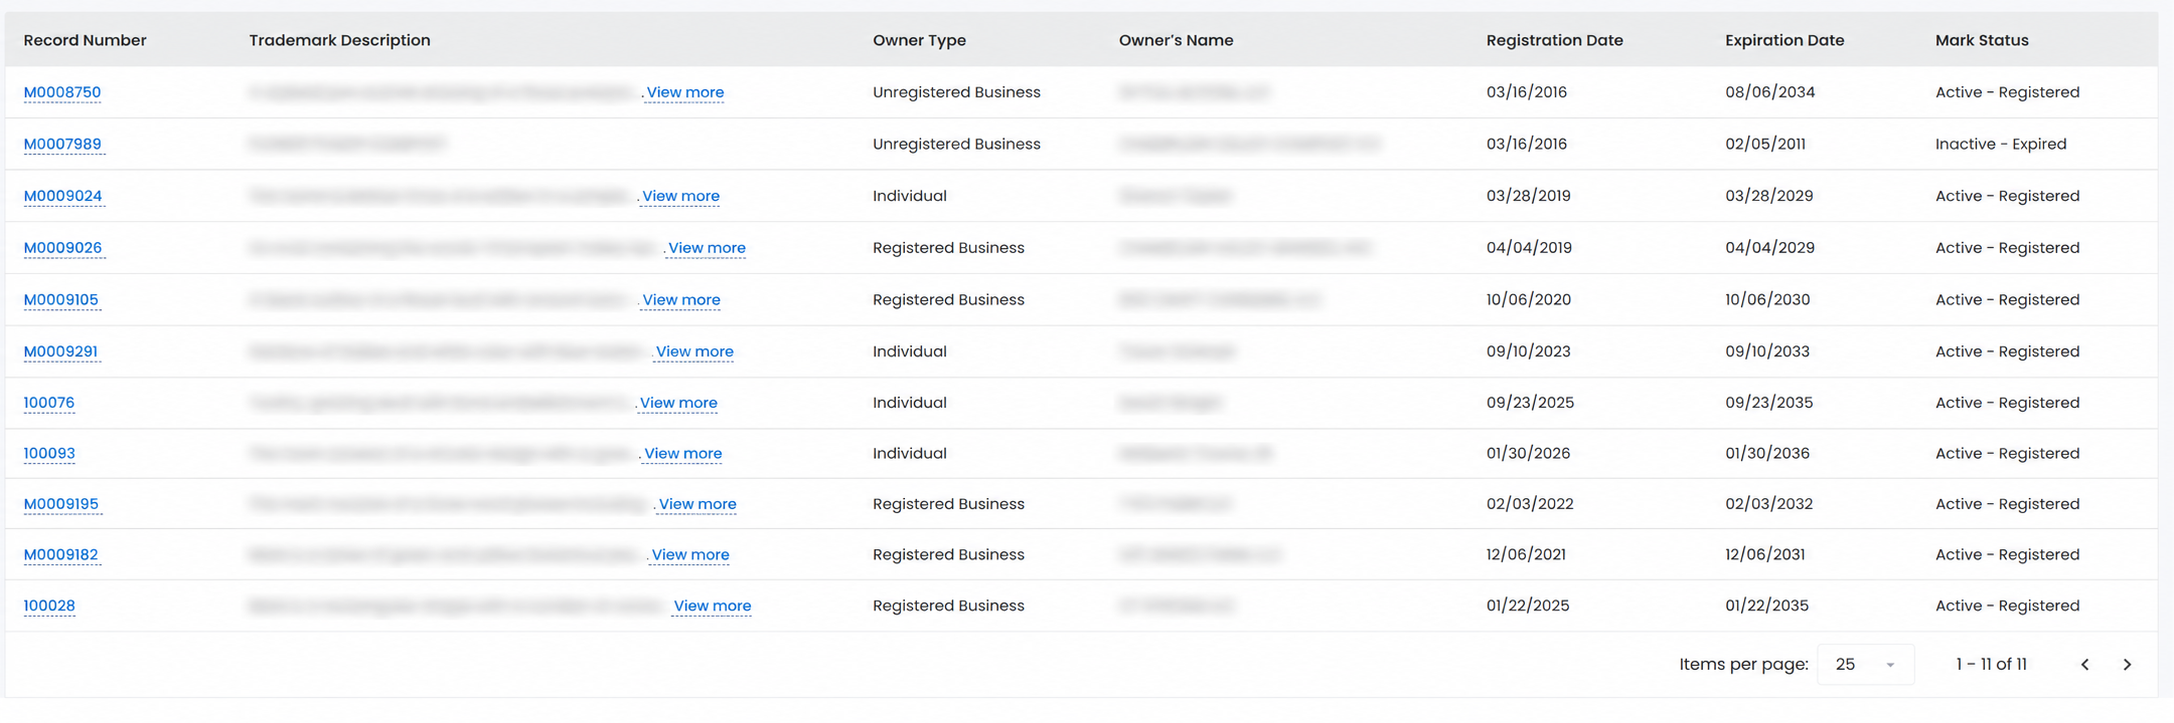
Task: Click View more in the M0009026 row
Action: pyautogui.click(x=707, y=248)
